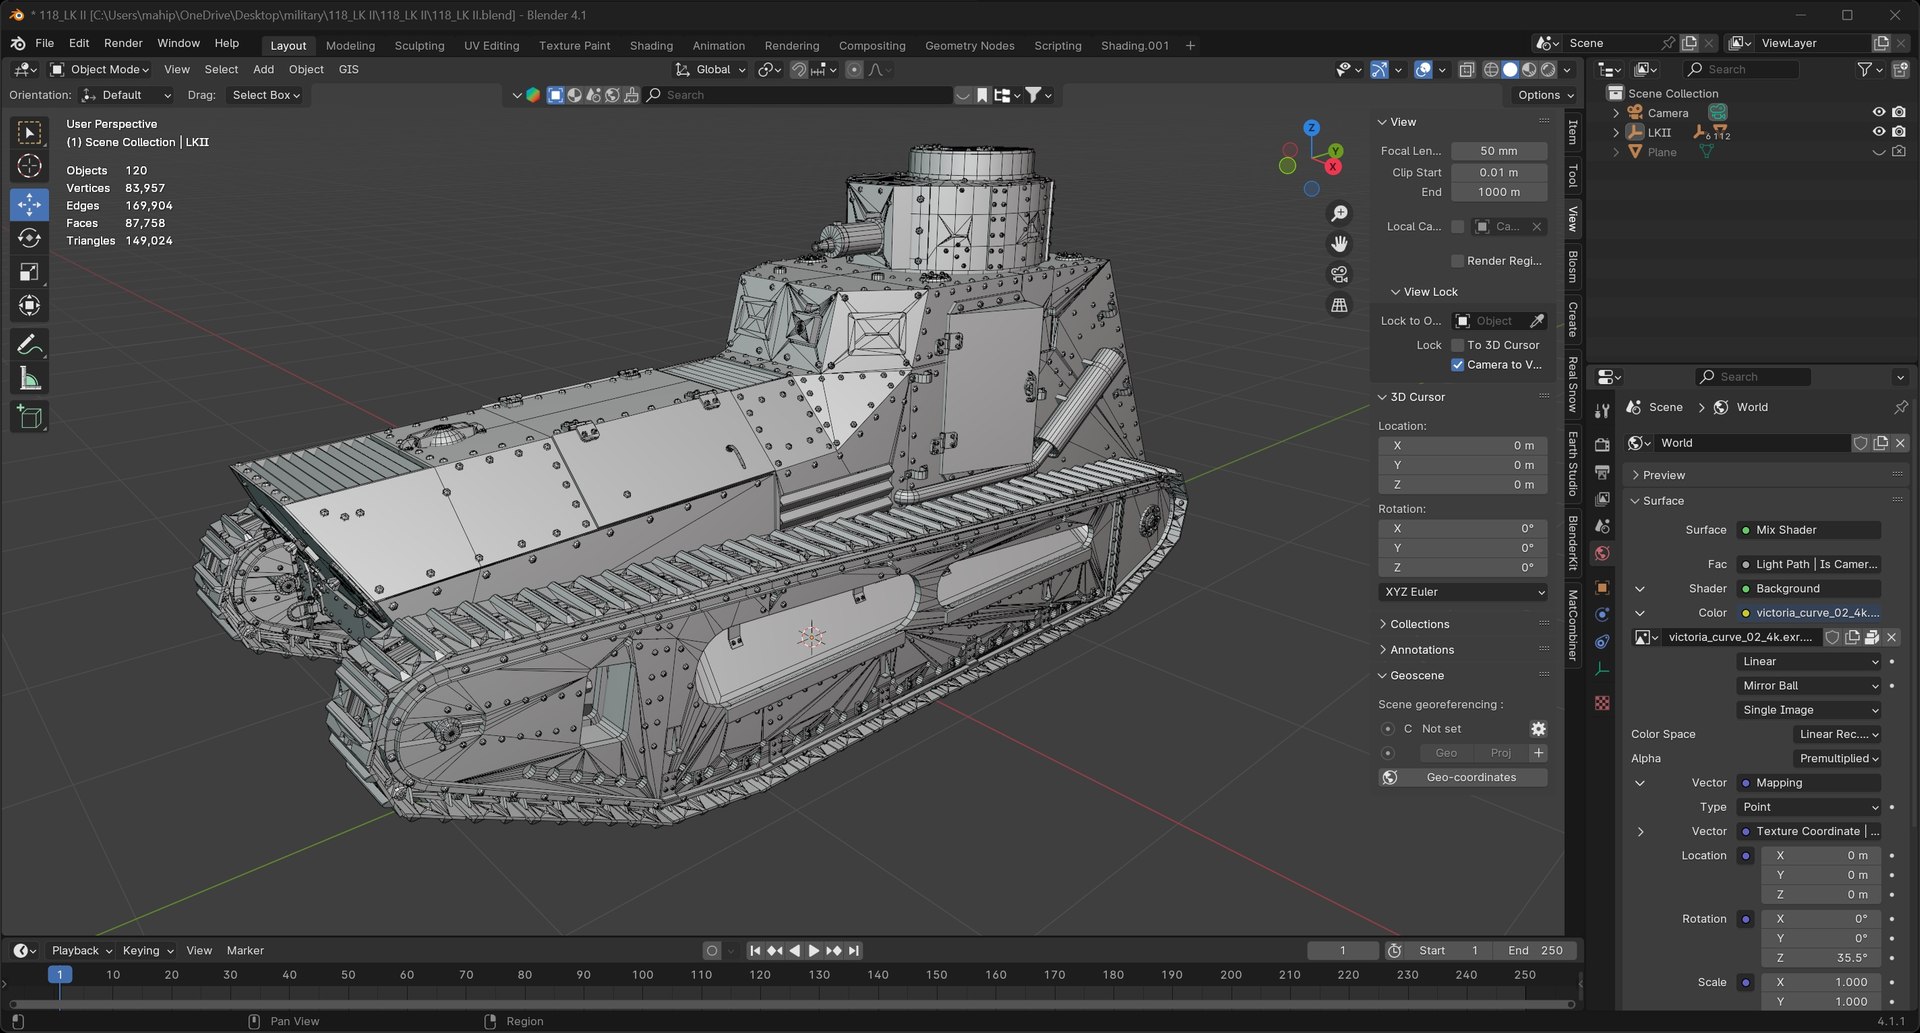The width and height of the screenshot is (1920, 1033).
Task: Click the Options button in viewport
Action: [x=1545, y=96]
